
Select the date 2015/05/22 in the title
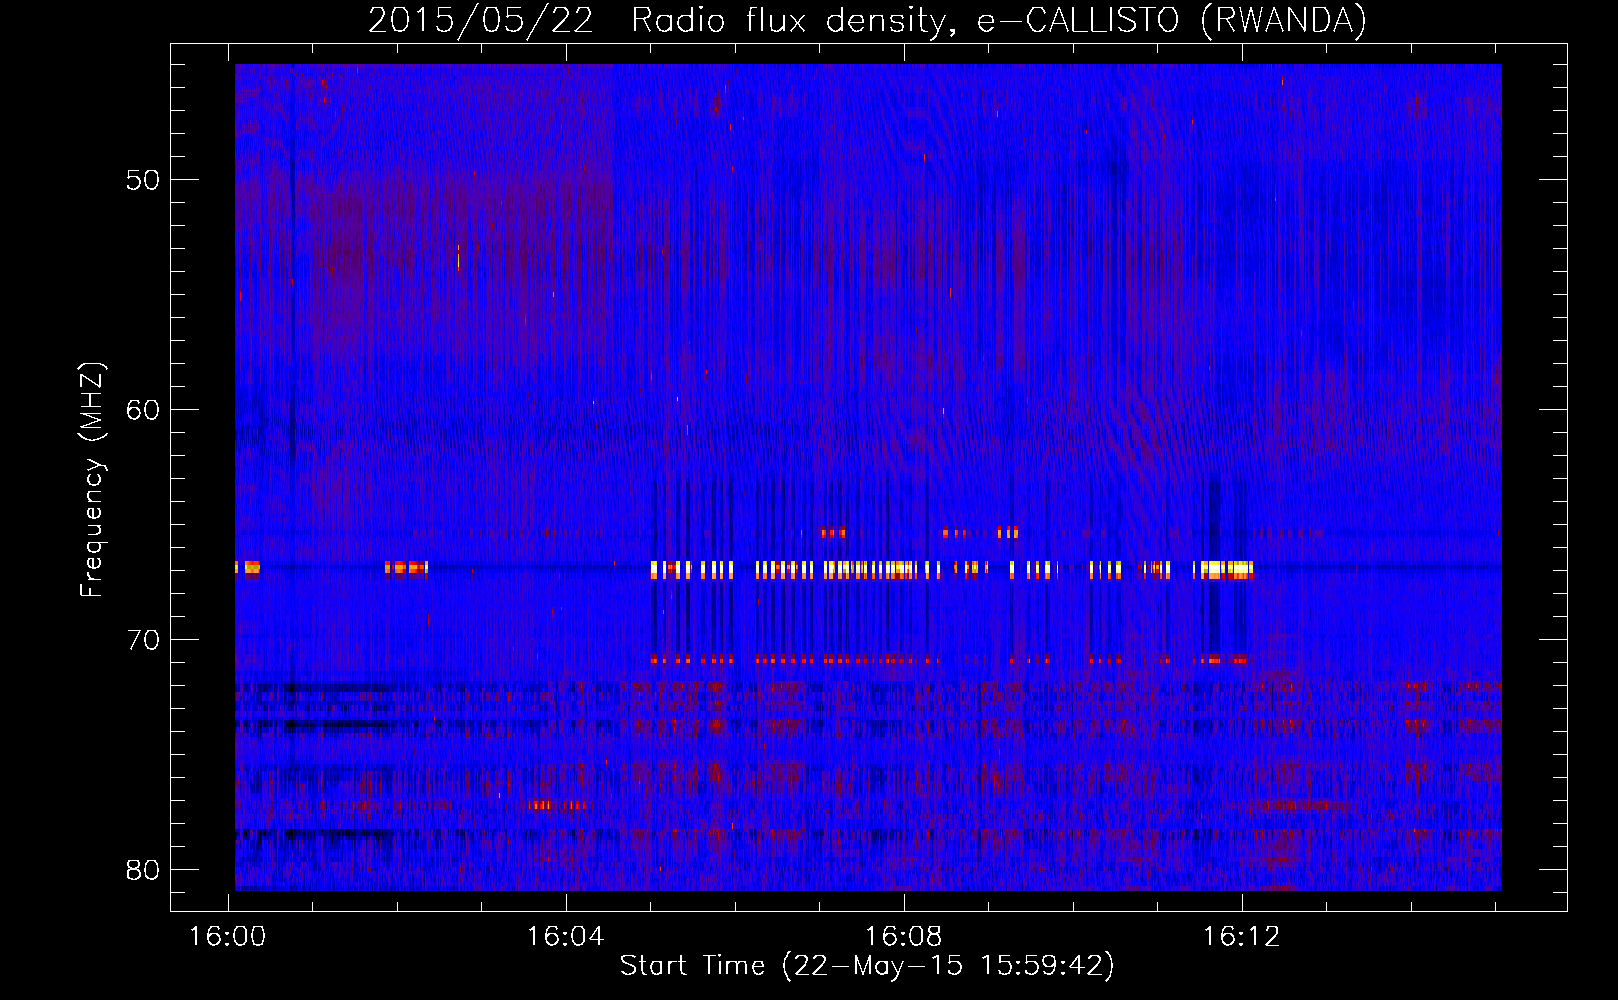point(481,20)
